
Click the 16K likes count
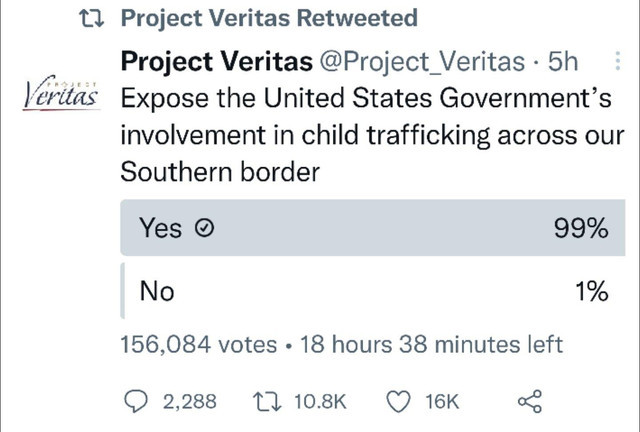tap(442, 402)
